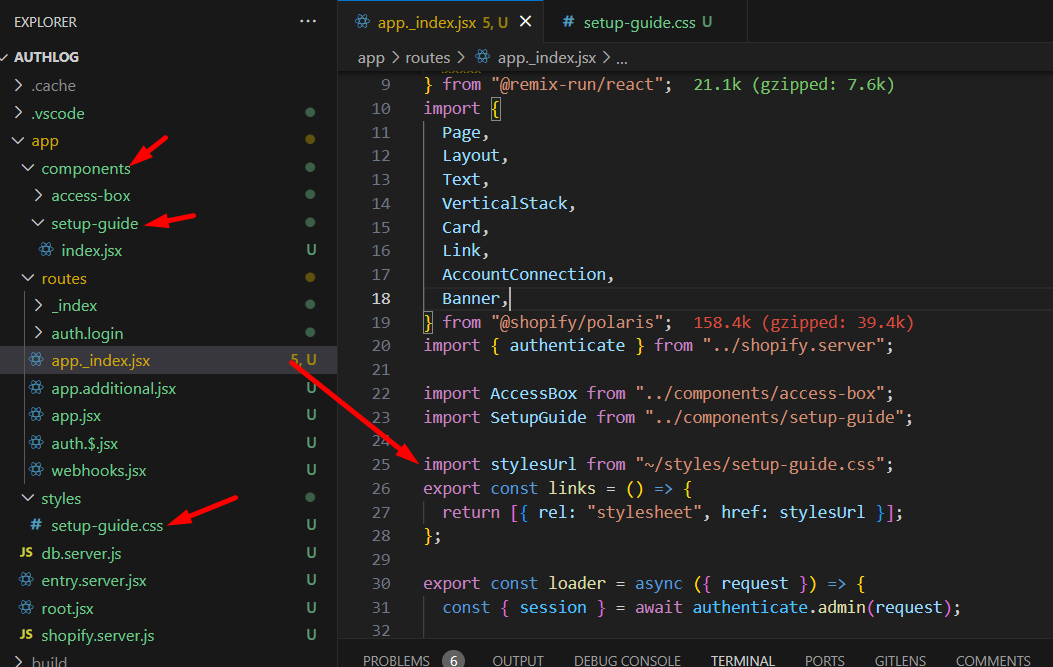Click "~/styles/setup-guide.css" import string
Screen dimensions: 1053x667
760,464
